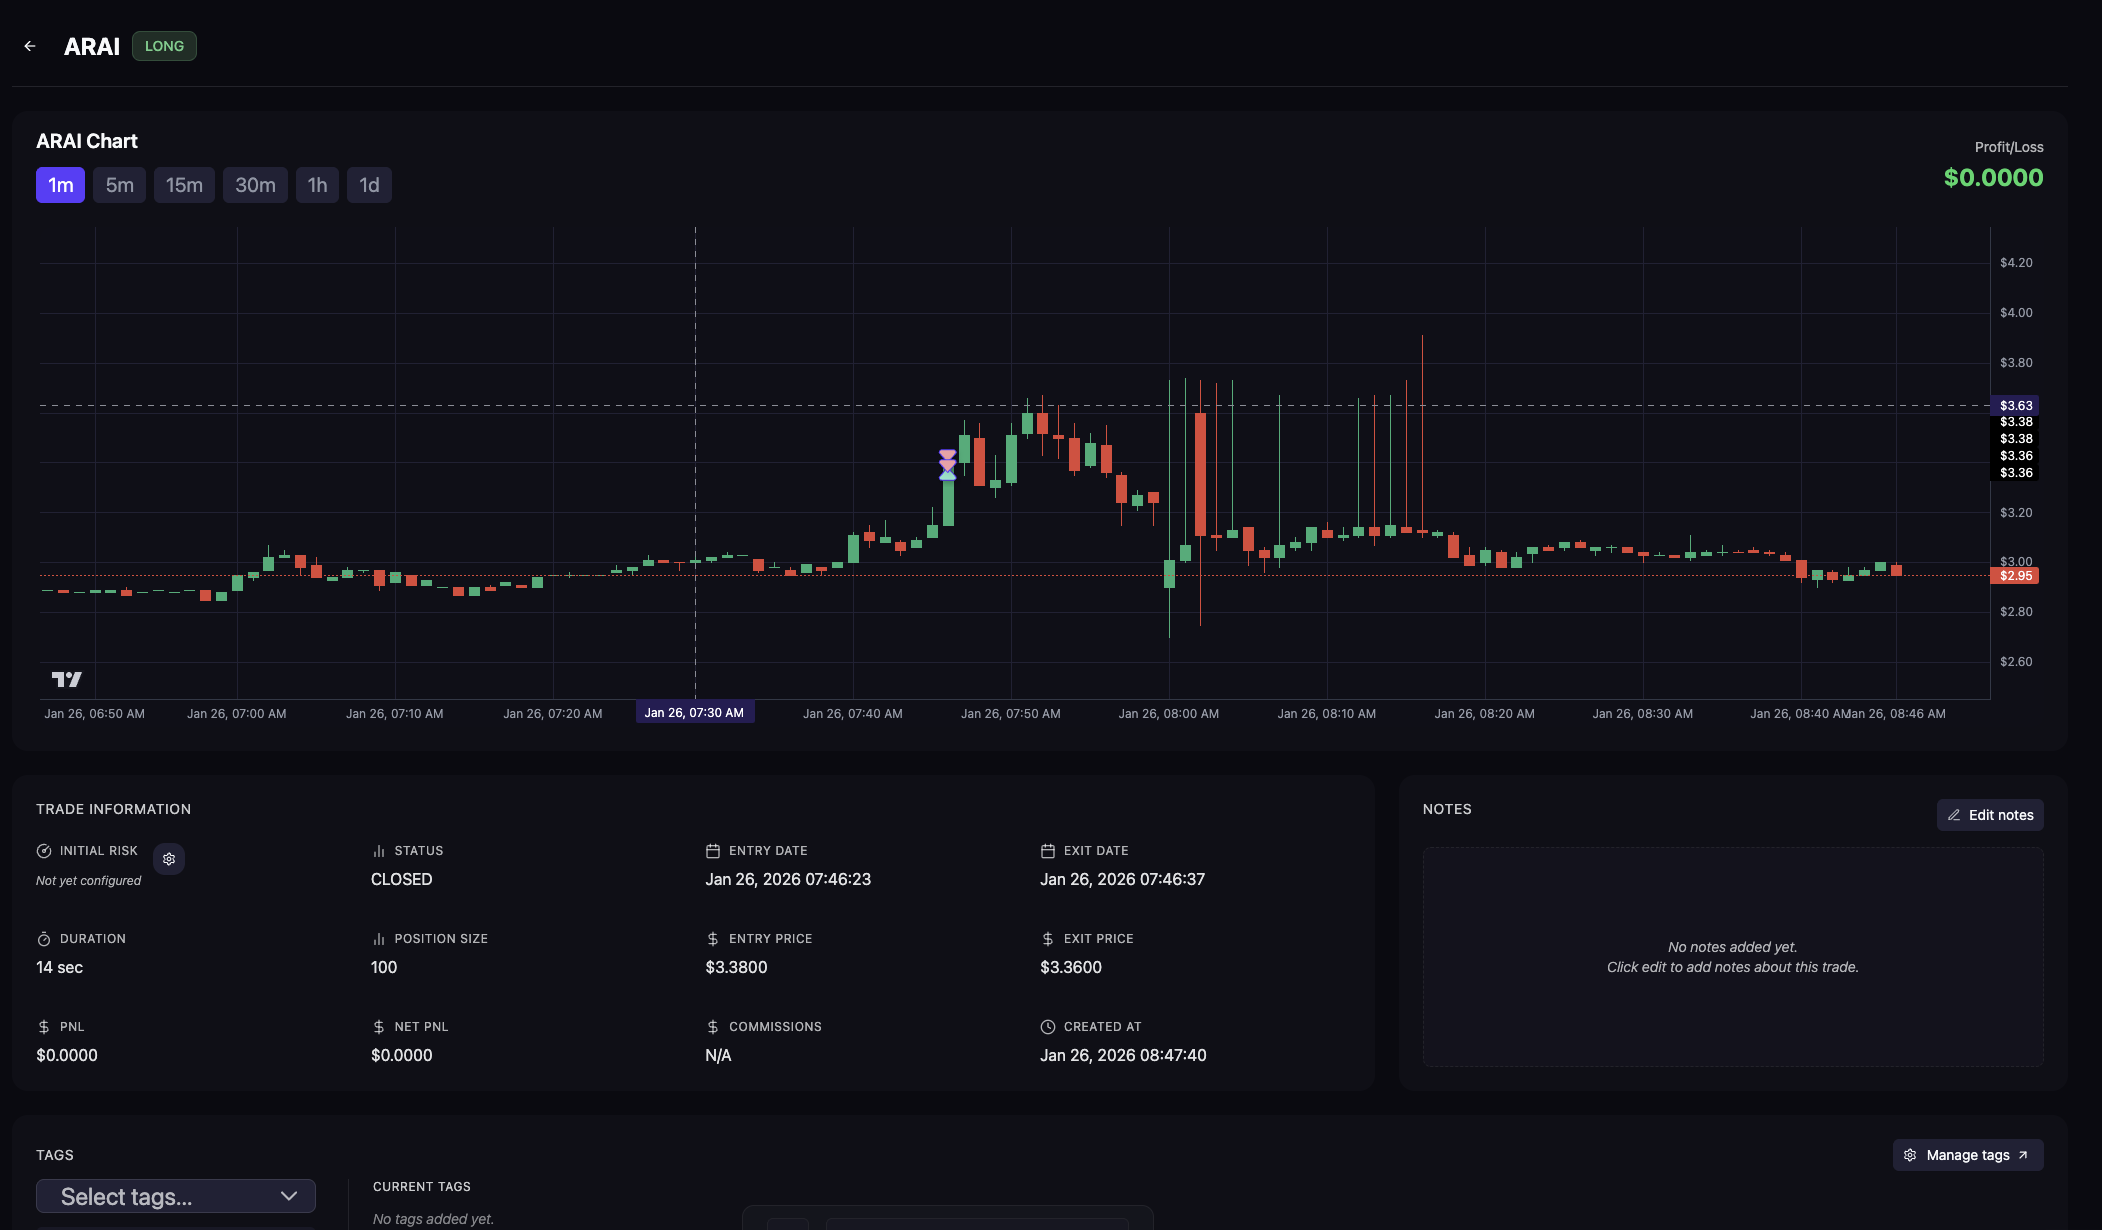The image size is (2102, 1230).
Task: Click the external link arrow in Manage tags
Action: point(2023,1155)
